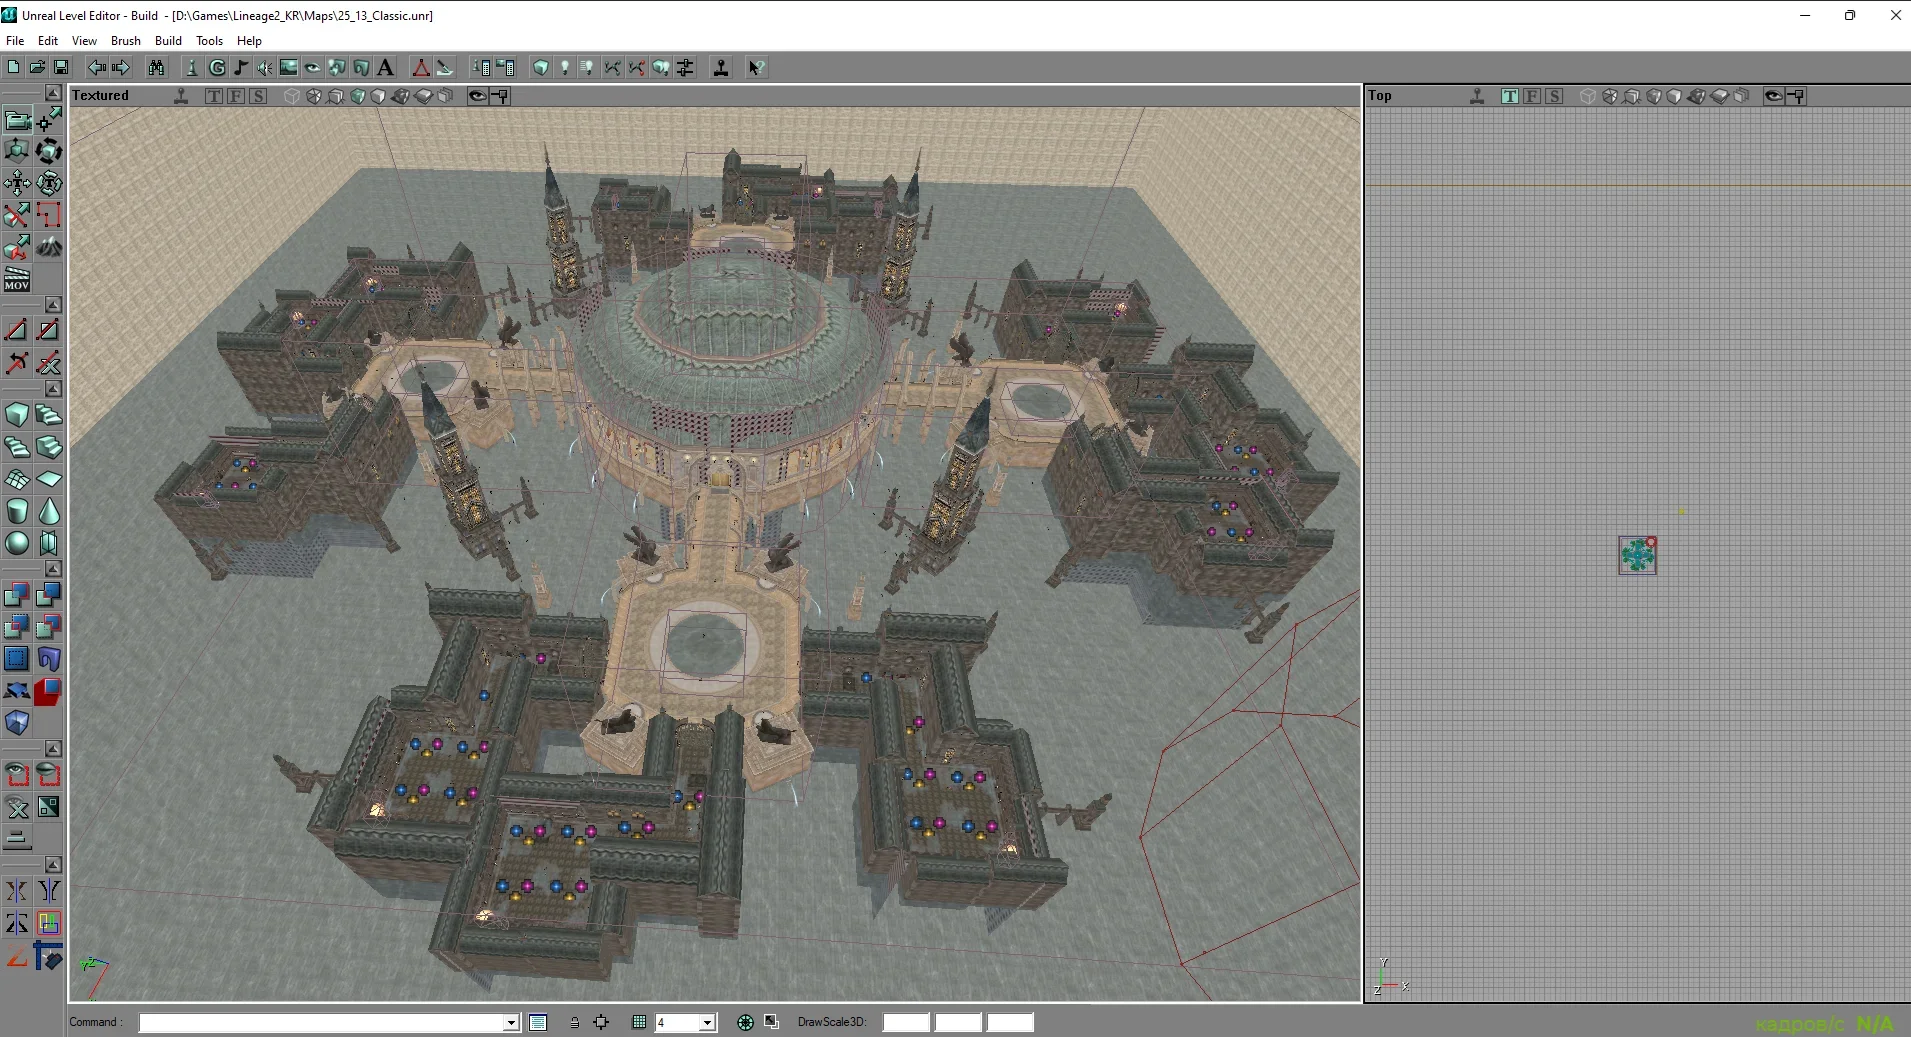Select the Terrain Editing mountain tool
Image resolution: width=1911 pixels, height=1037 pixels.
click(x=49, y=247)
